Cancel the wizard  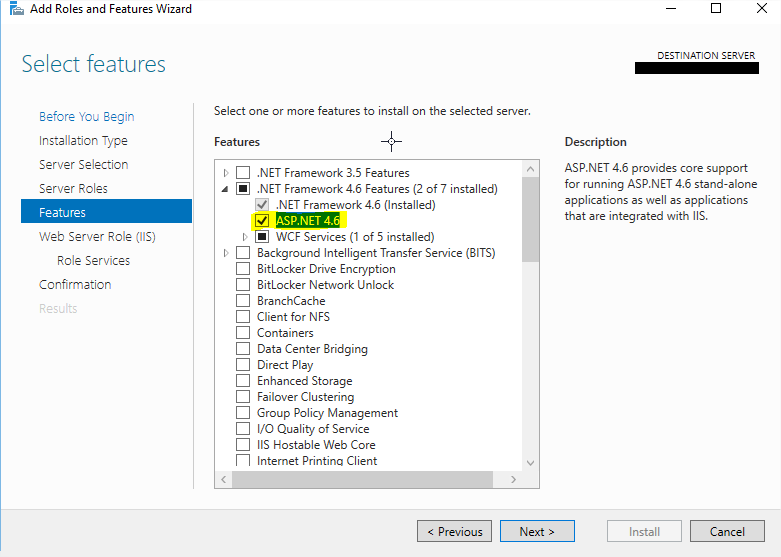(x=726, y=532)
